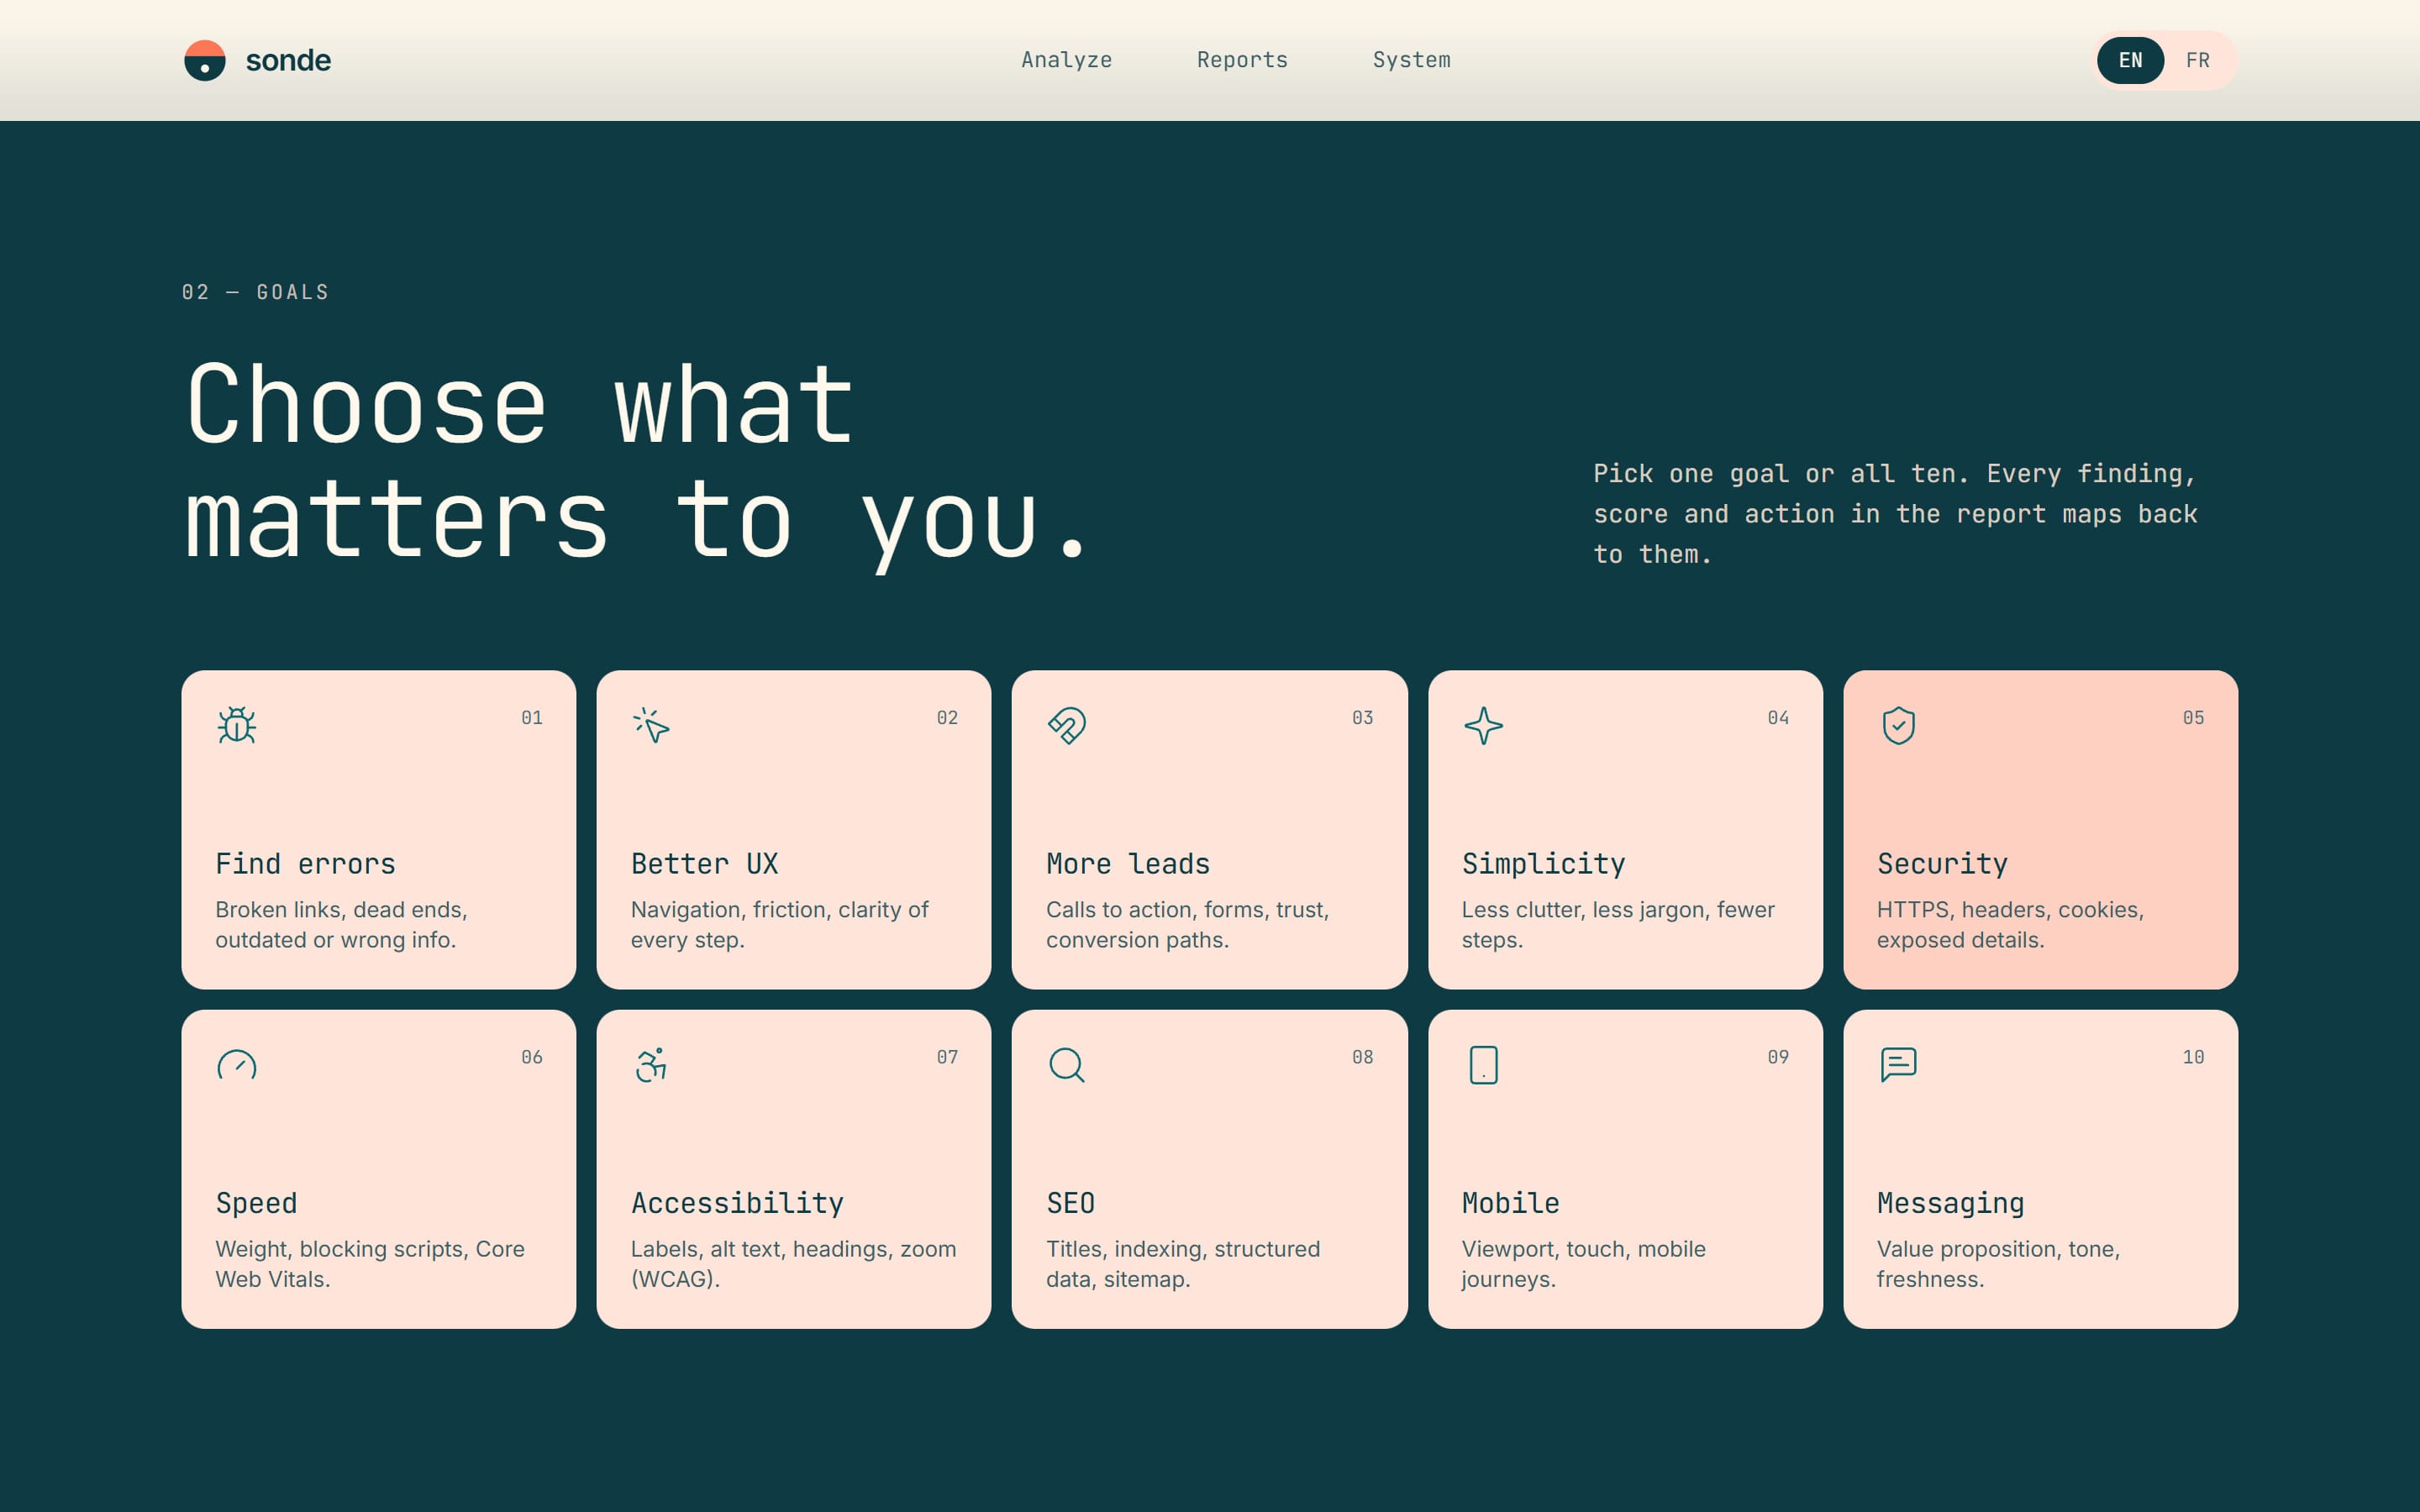Click the cursor icon on Better UX card
Image resolution: width=2420 pixels, height=1512 pixels.
(x=651, y=725)
